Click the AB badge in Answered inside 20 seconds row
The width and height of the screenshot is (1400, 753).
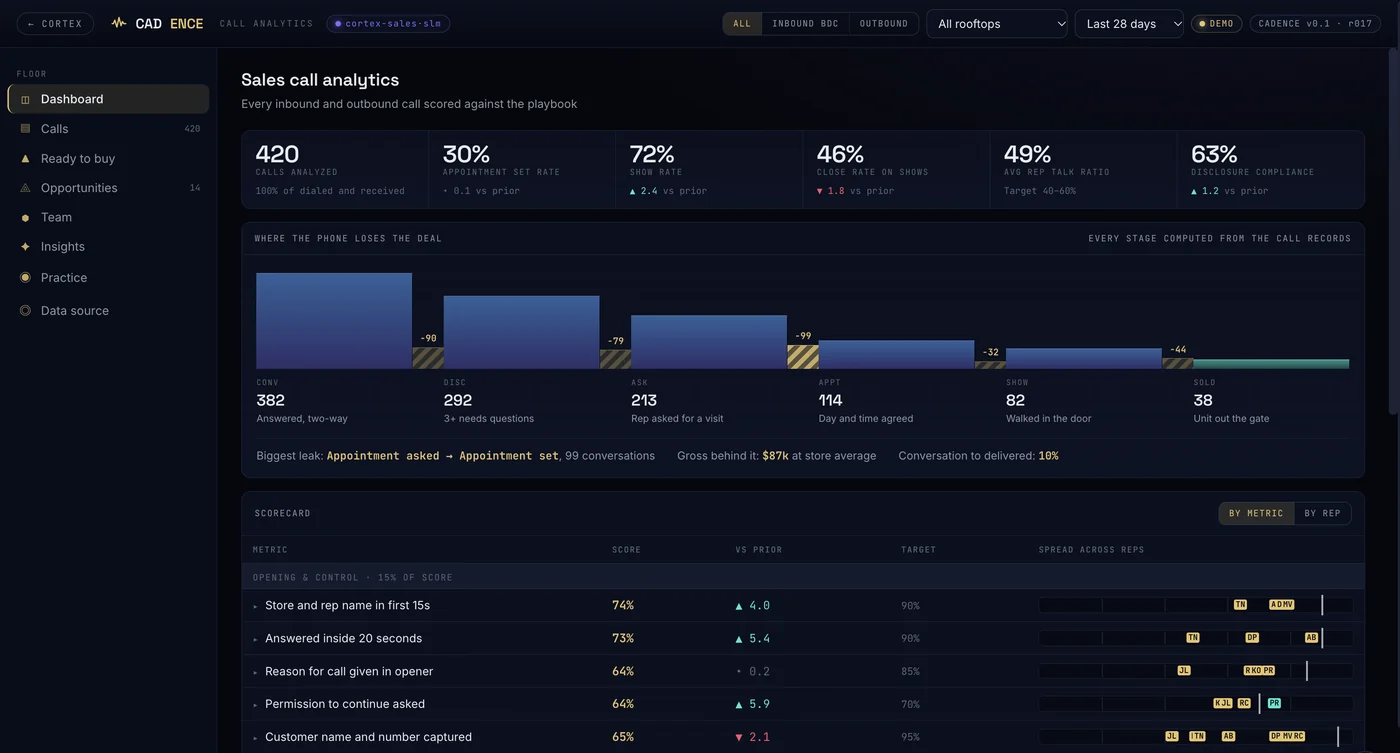point(1311,637)
